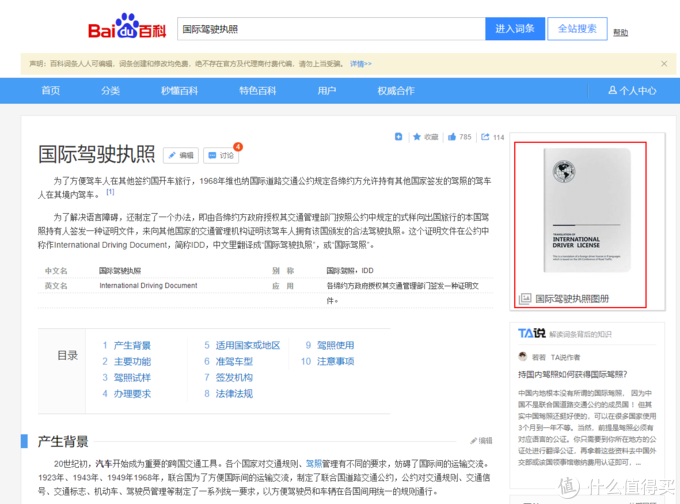Open the 帮助 help link
680x504 pixels.
pyautogui.click(x=621, y=32)
